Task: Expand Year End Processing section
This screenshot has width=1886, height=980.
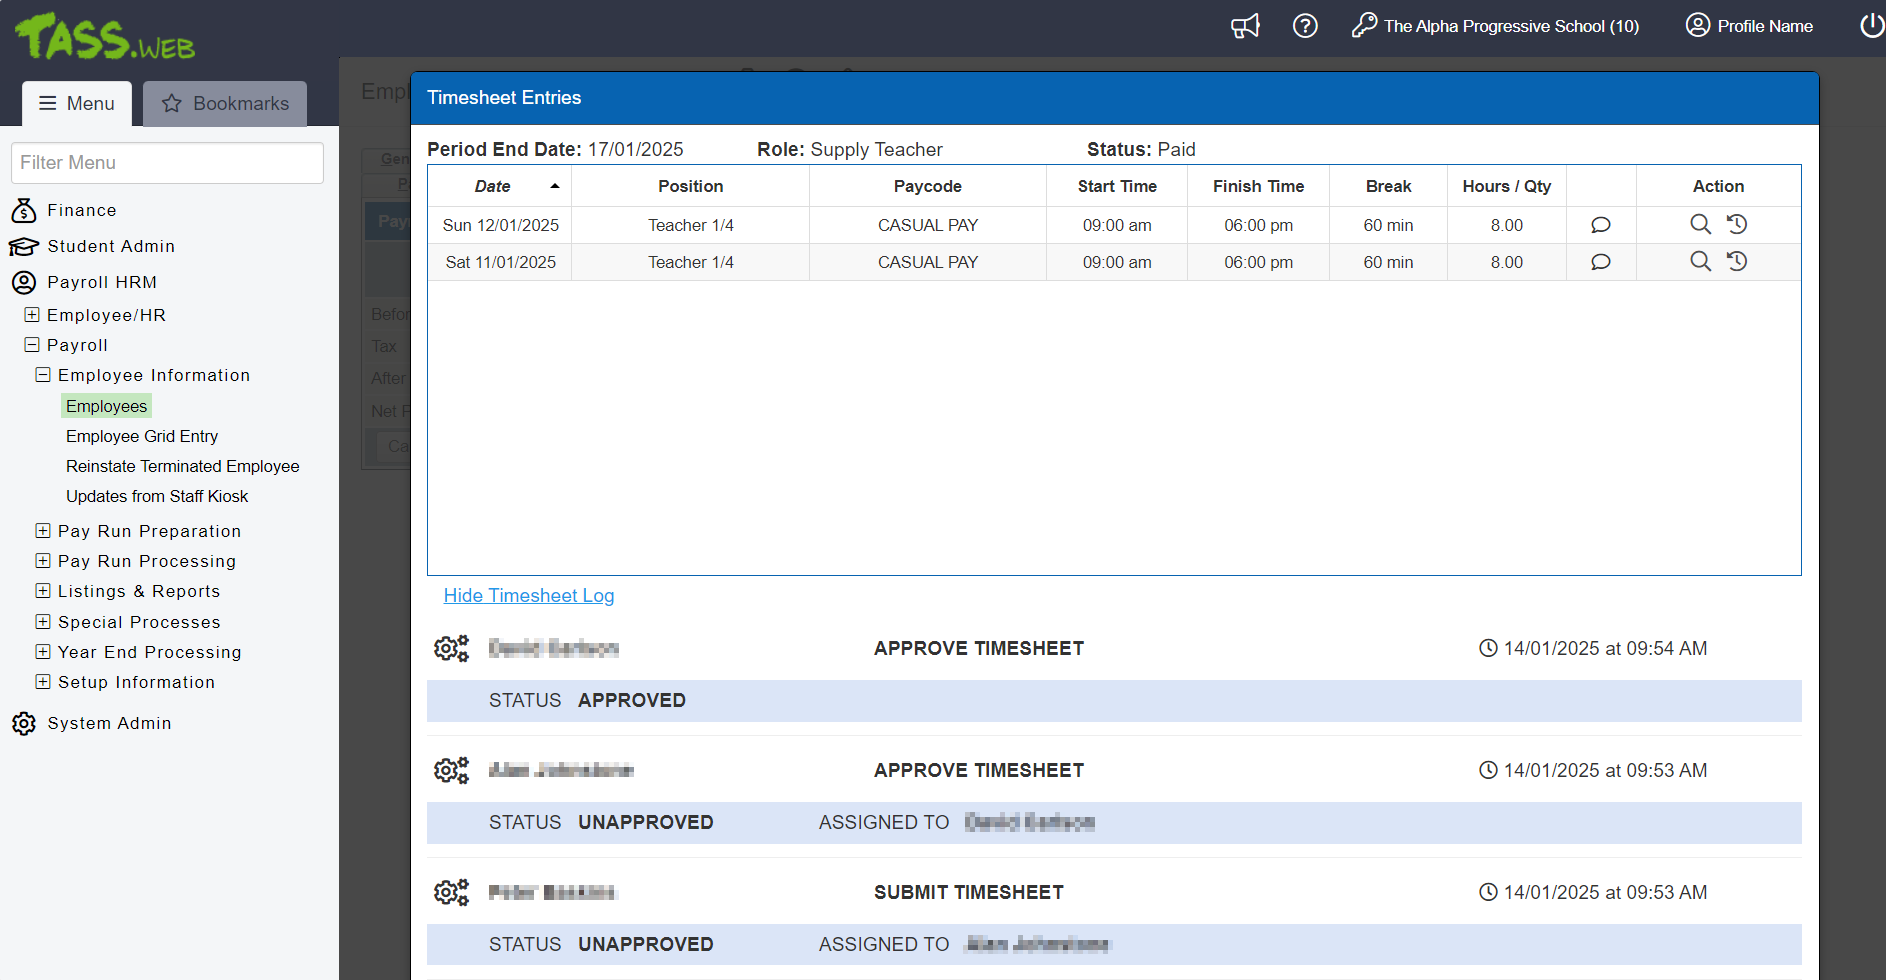Action: click(43, 652)
